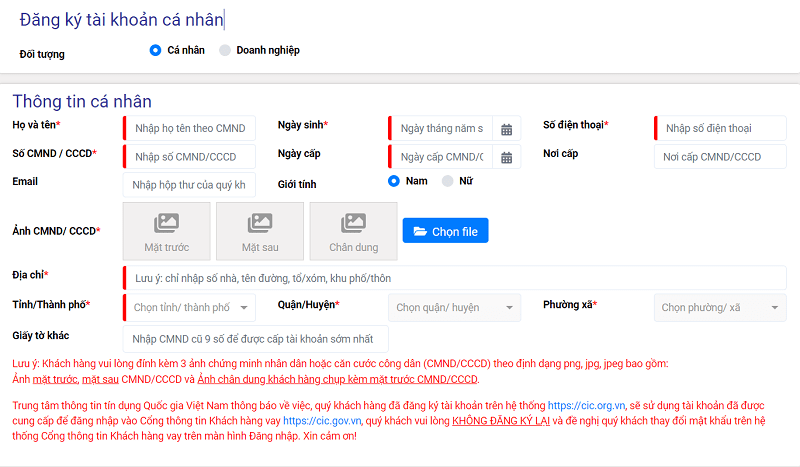
Task: Open the https://cic.gov.vn link
Action: click(x=319, y=422)
